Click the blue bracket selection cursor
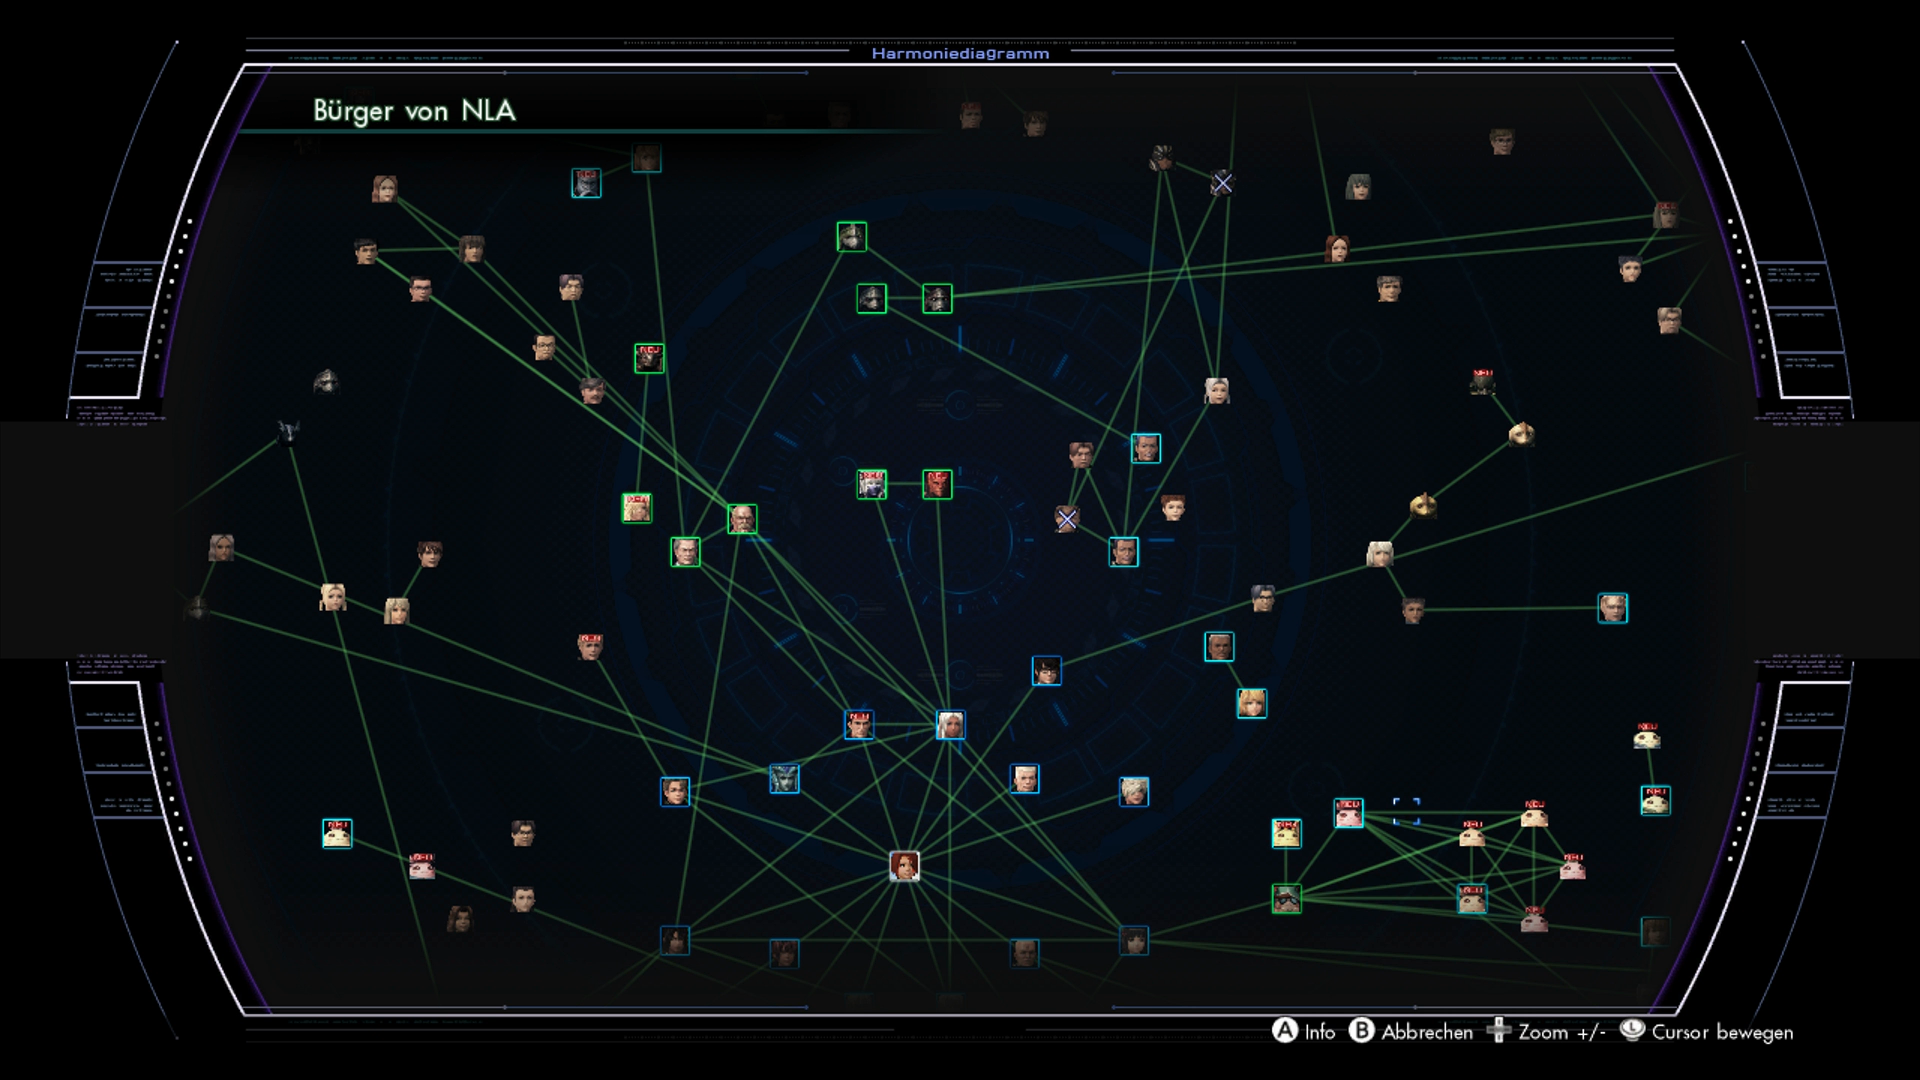The image size is (1920, 1080). [1406, 811]
